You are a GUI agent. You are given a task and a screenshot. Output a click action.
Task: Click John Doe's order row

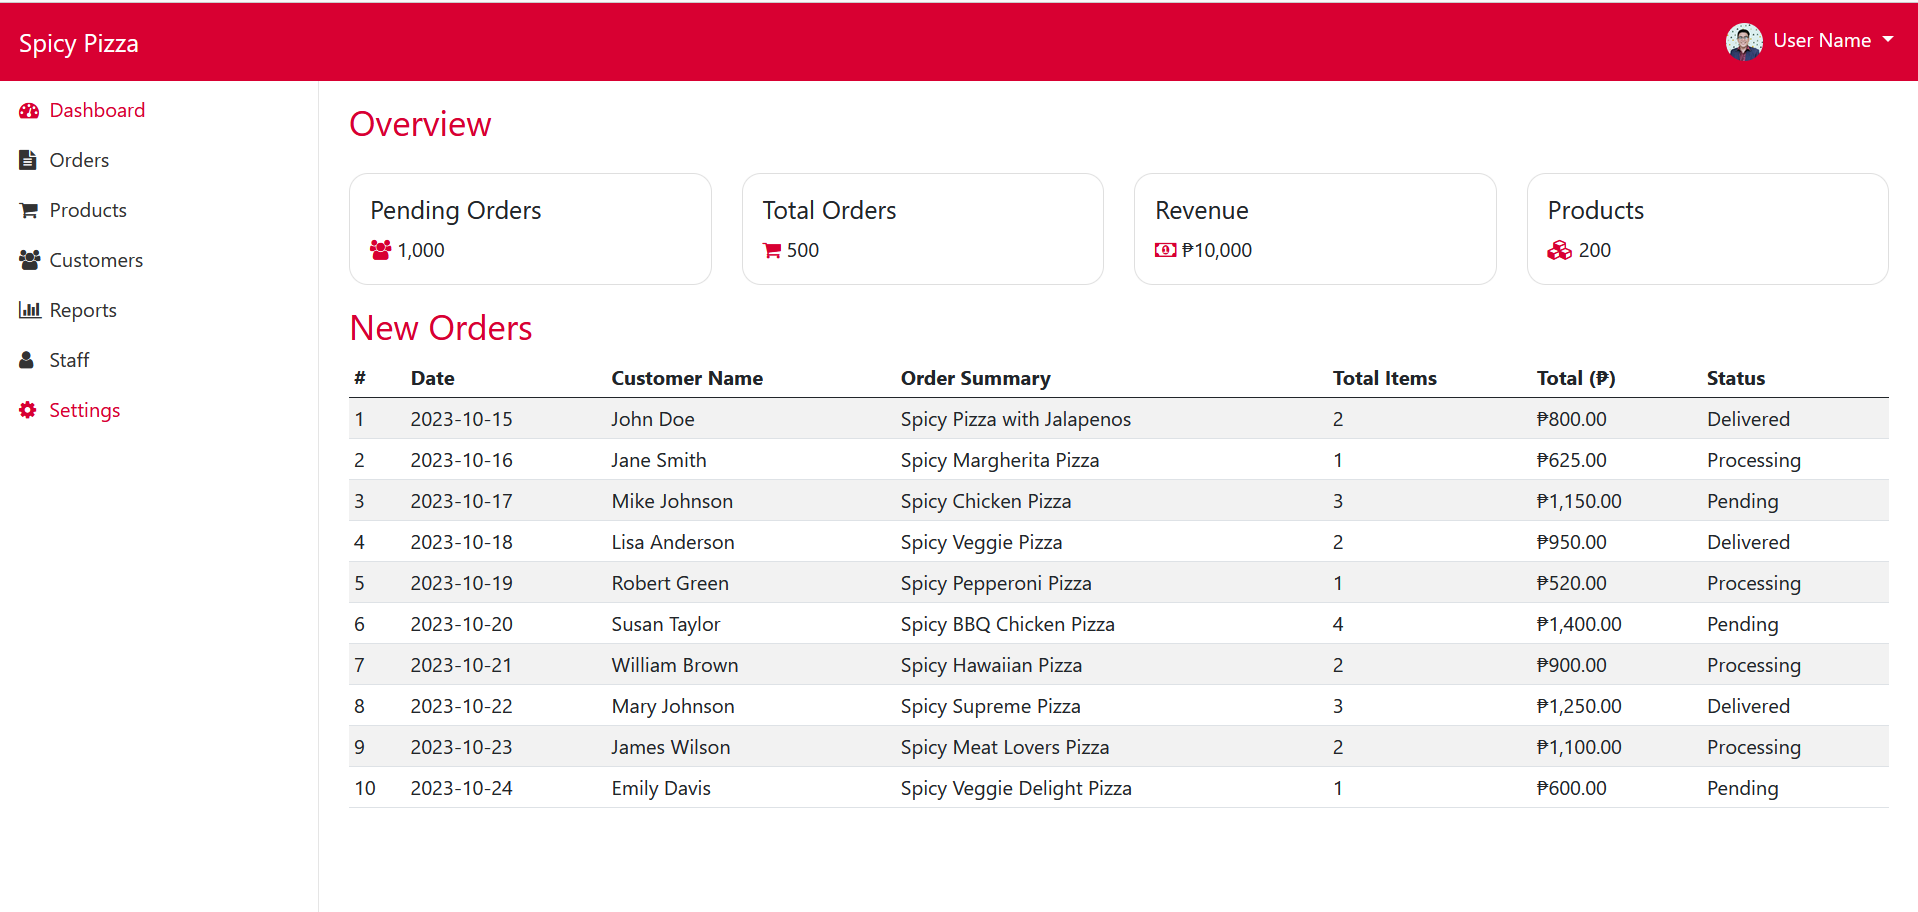[x=1118, y=419]
